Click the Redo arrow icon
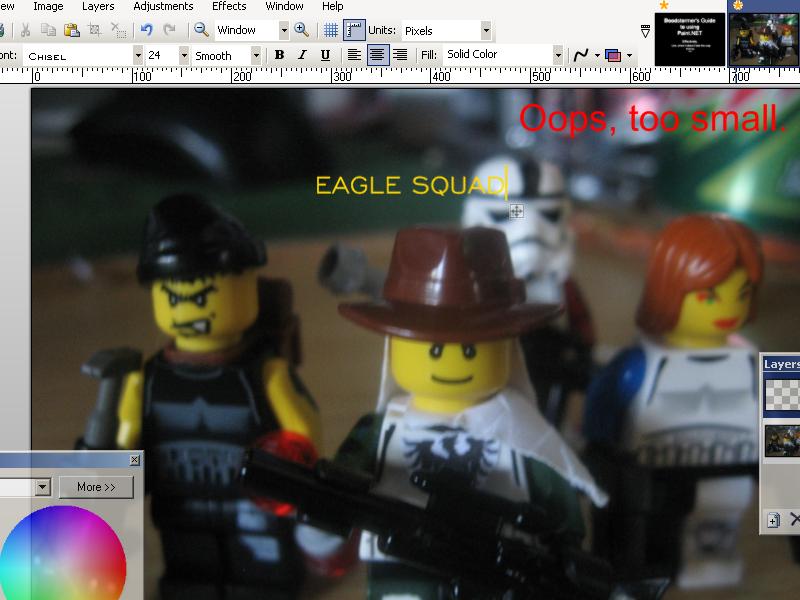The height and width of the screenshot is (600, 800). click(169, 30)
